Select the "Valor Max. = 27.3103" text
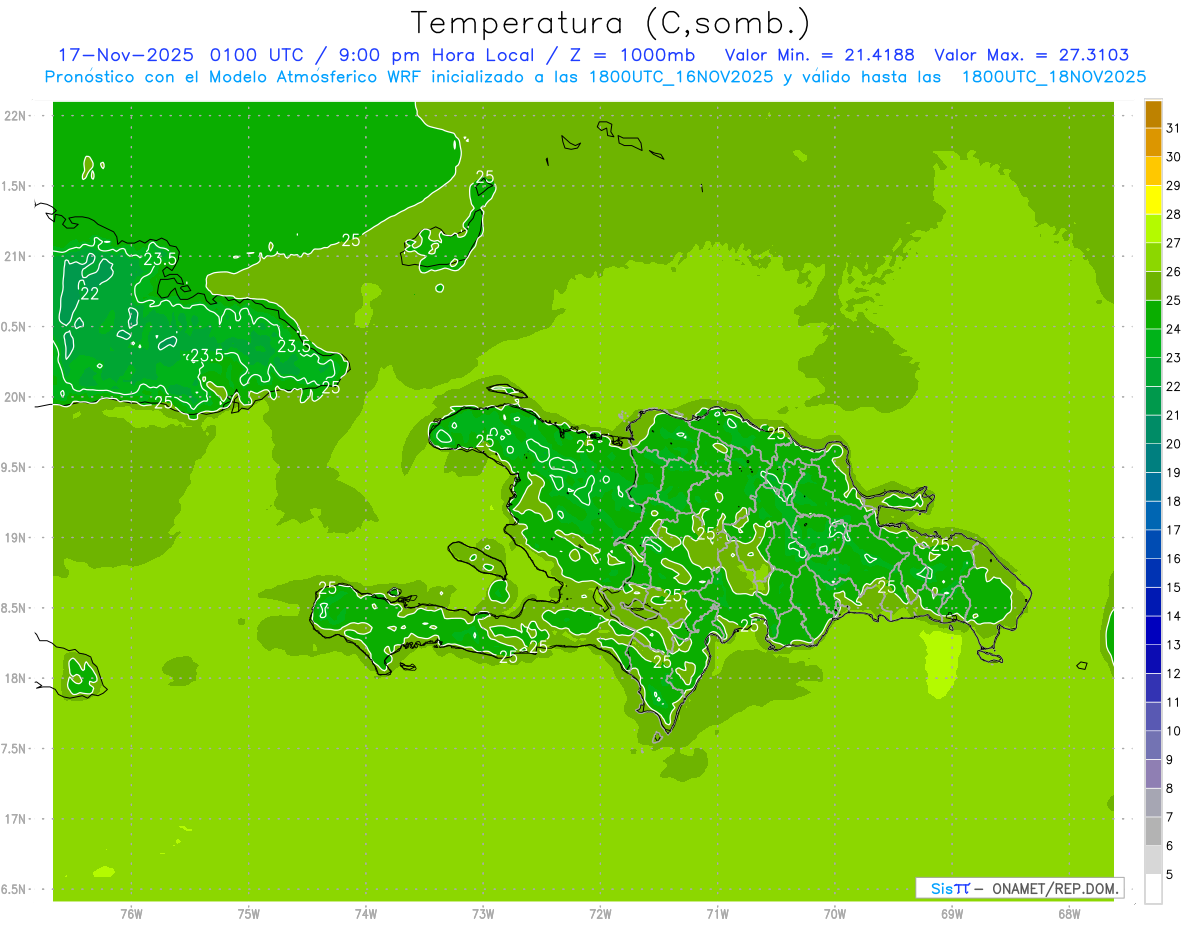The image size is (1200, 927). click(x=1031, y=54)
